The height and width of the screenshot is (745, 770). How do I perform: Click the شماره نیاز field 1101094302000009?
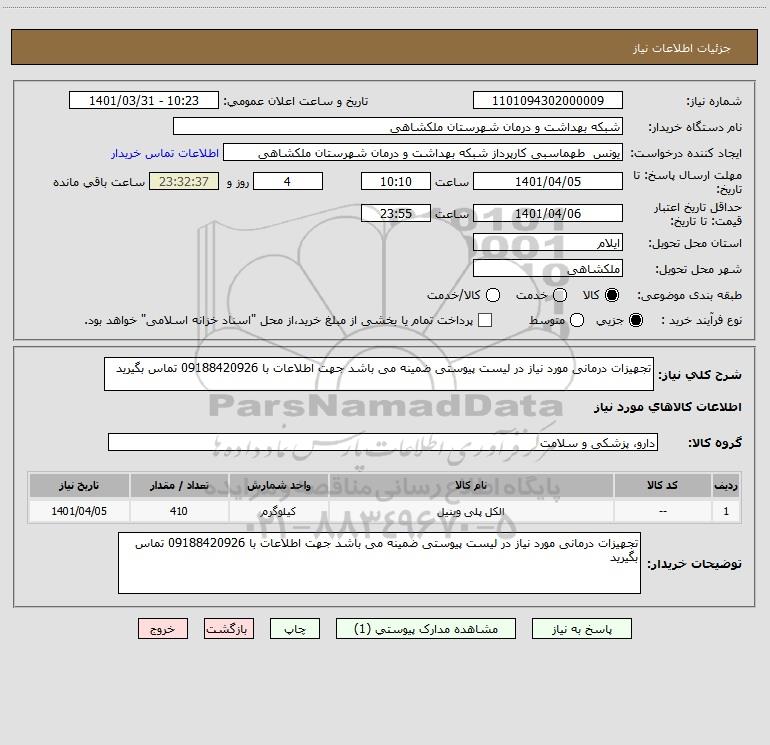(x=548, y=100)
